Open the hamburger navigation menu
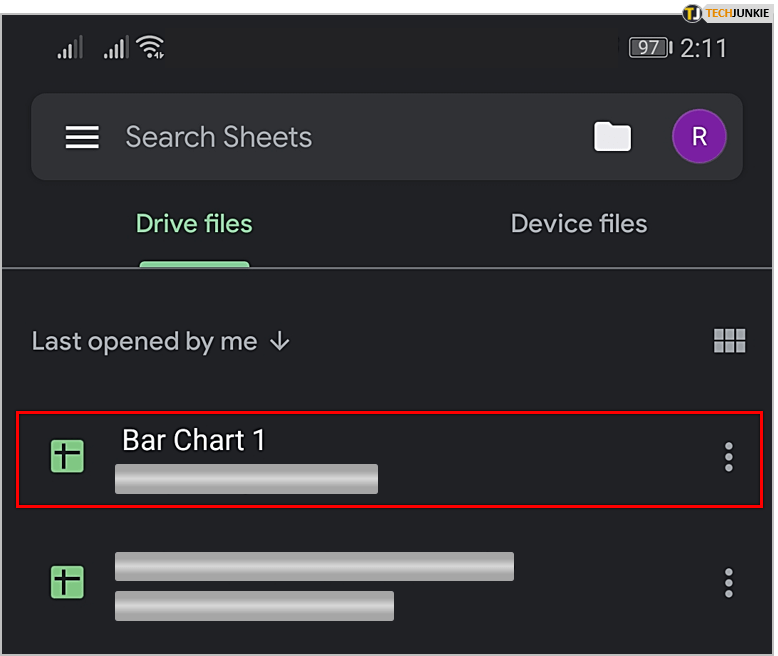The height and width of the screenshot is (656, 778). pos(82,137)
